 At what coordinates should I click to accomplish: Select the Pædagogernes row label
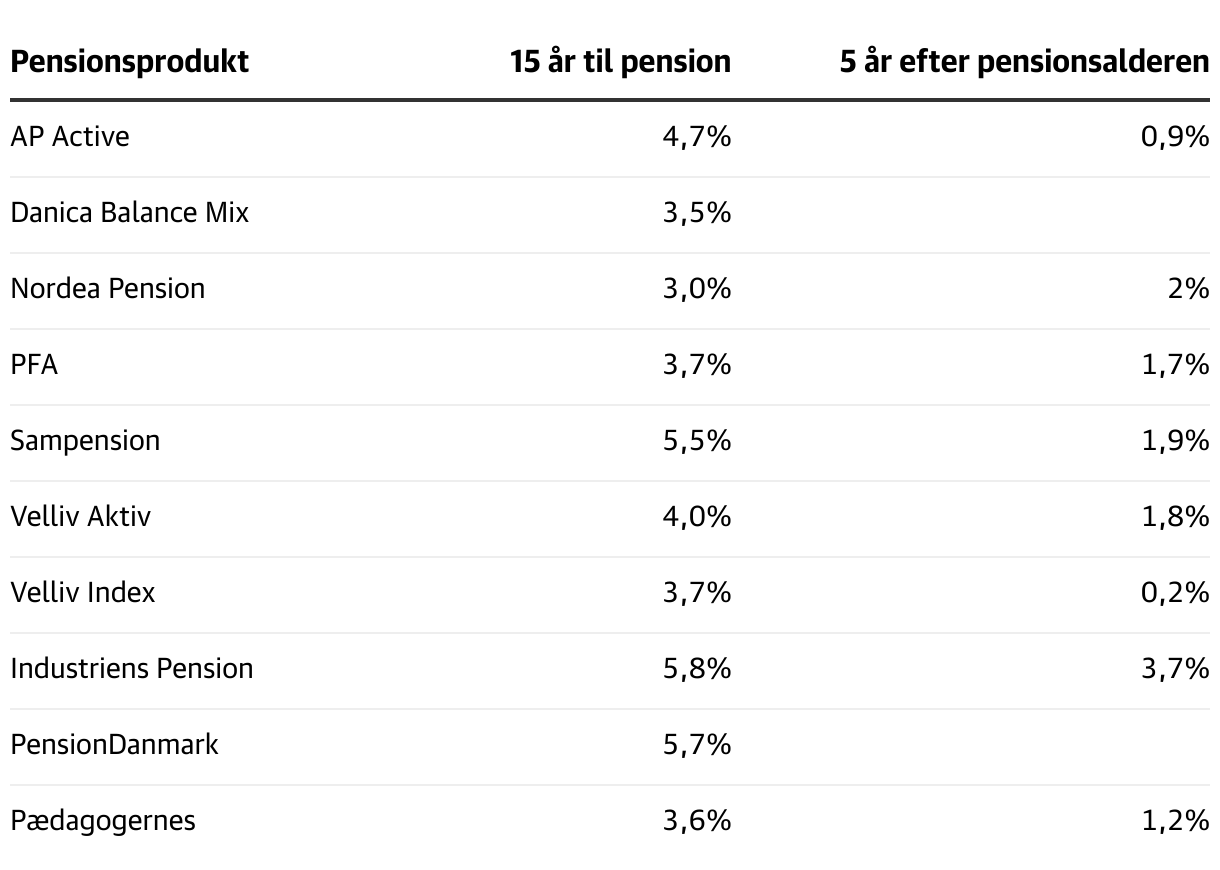pyautogui.click(x=103, y=821)
